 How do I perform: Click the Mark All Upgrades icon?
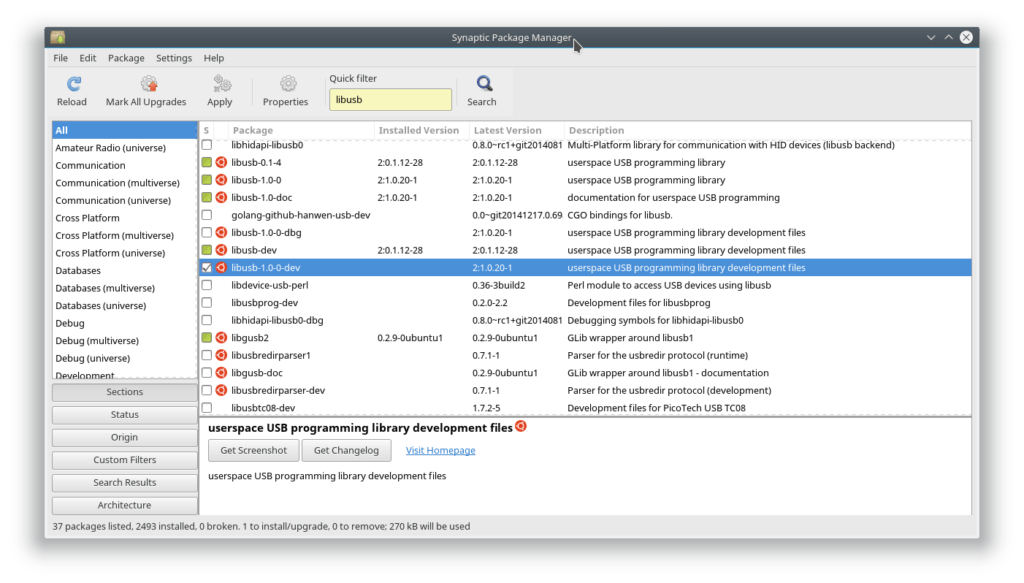point(149,84)
